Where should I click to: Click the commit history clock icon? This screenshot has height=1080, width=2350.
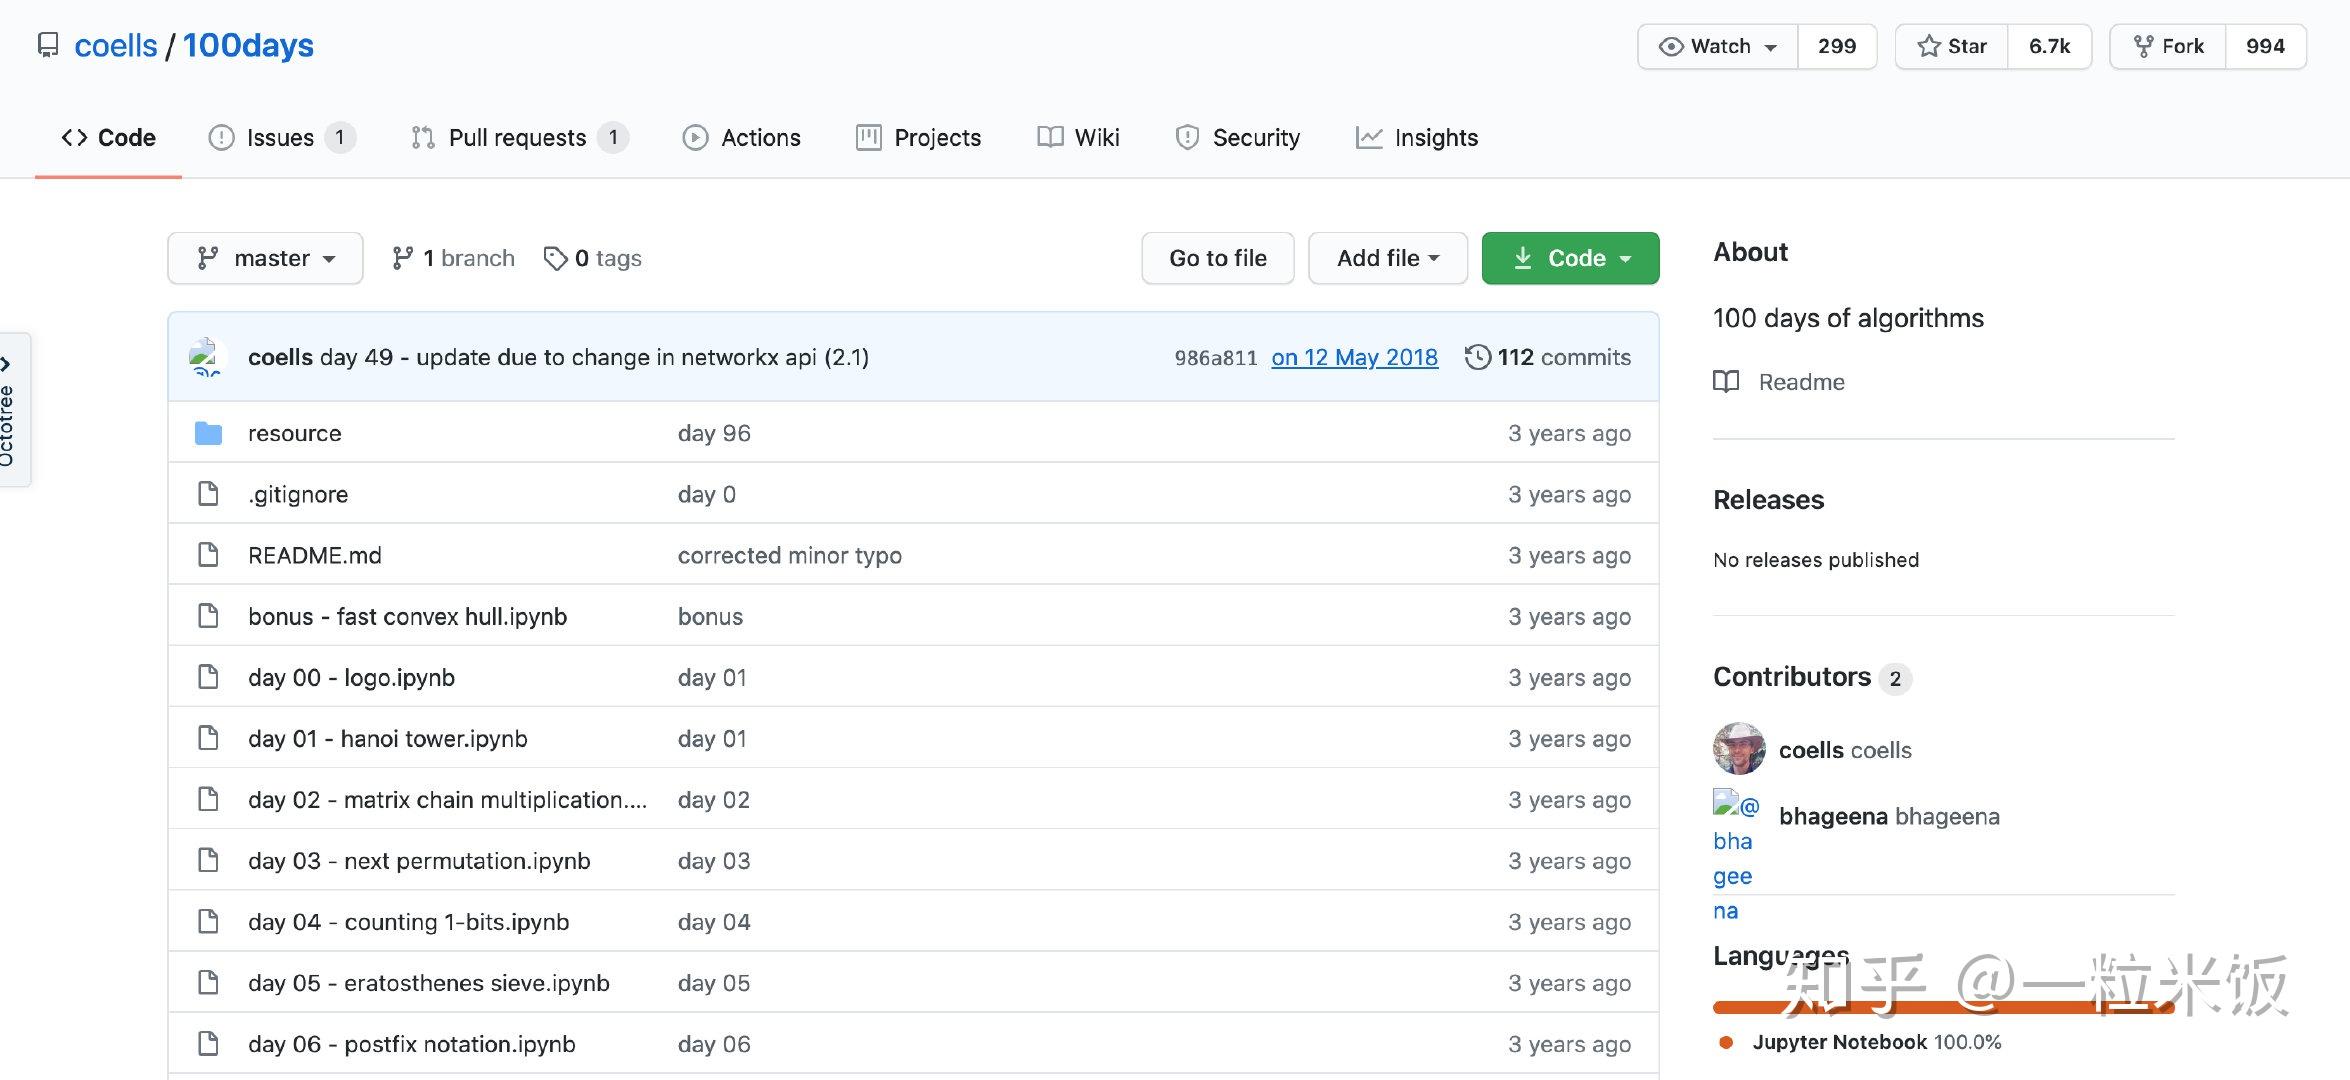1480,357
